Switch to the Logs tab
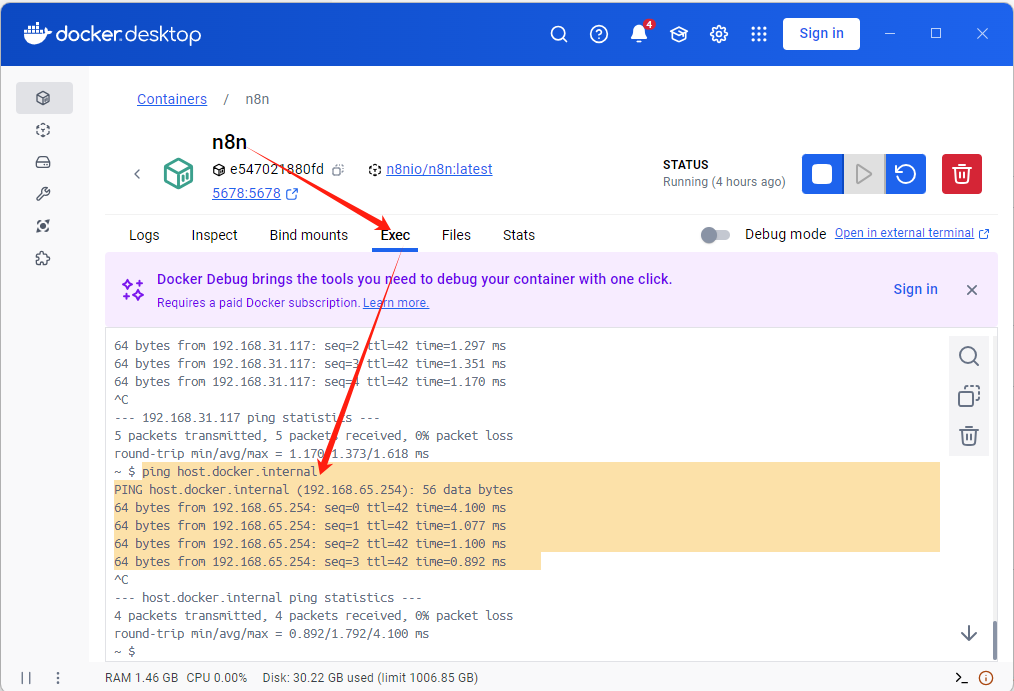Screen dimensions: 1014x691 (144, 235)
